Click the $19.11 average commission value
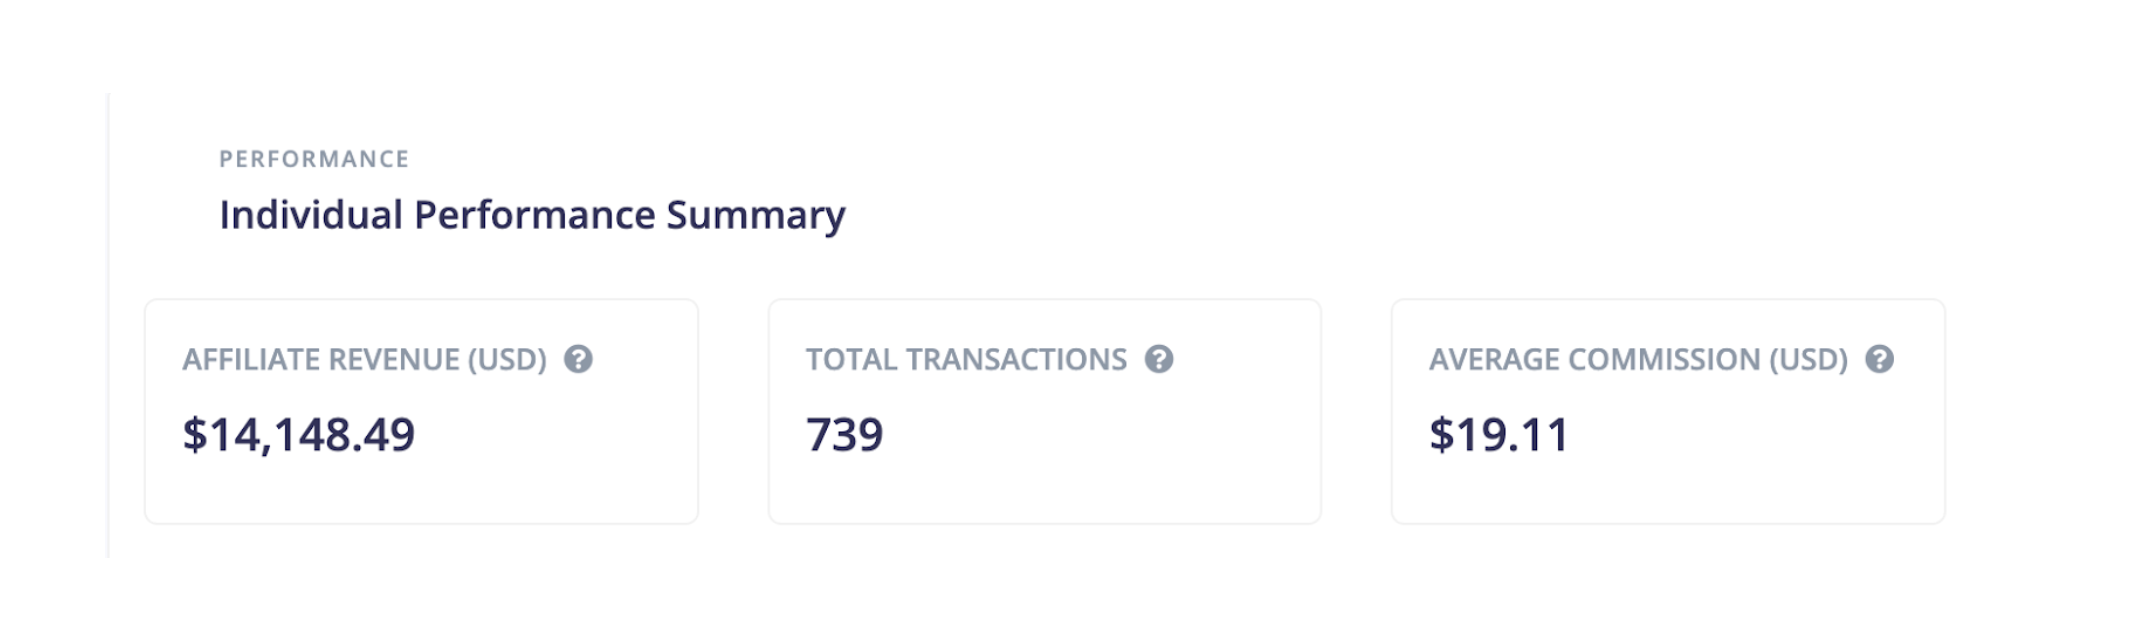 tap(1498, 435)
